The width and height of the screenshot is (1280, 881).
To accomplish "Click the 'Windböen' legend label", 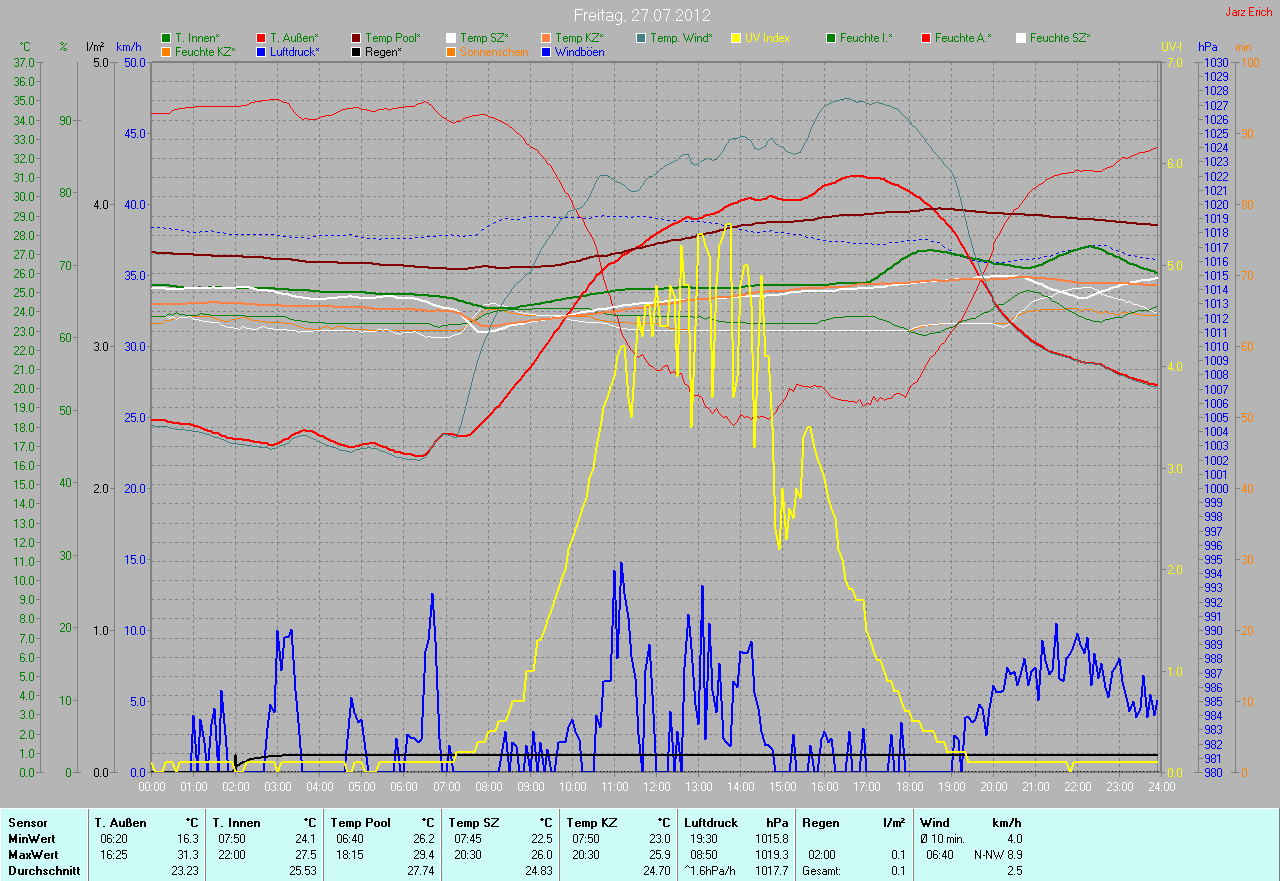I will pos(579,51).
